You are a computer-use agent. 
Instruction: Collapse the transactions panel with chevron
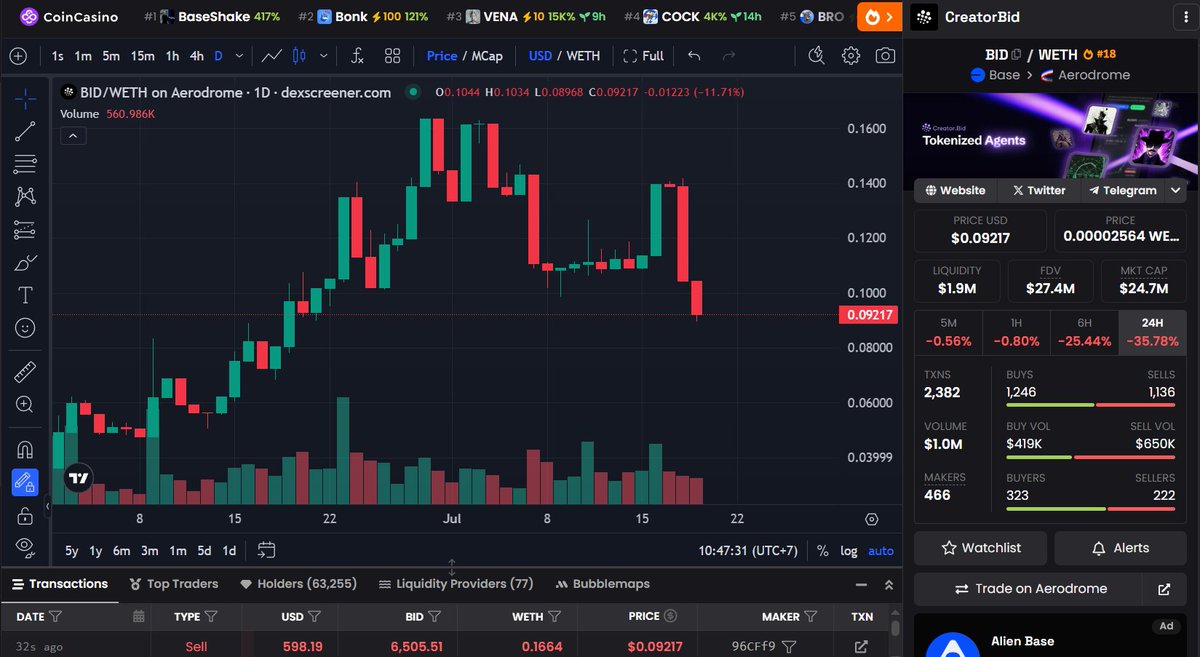[x=888, y=585]
